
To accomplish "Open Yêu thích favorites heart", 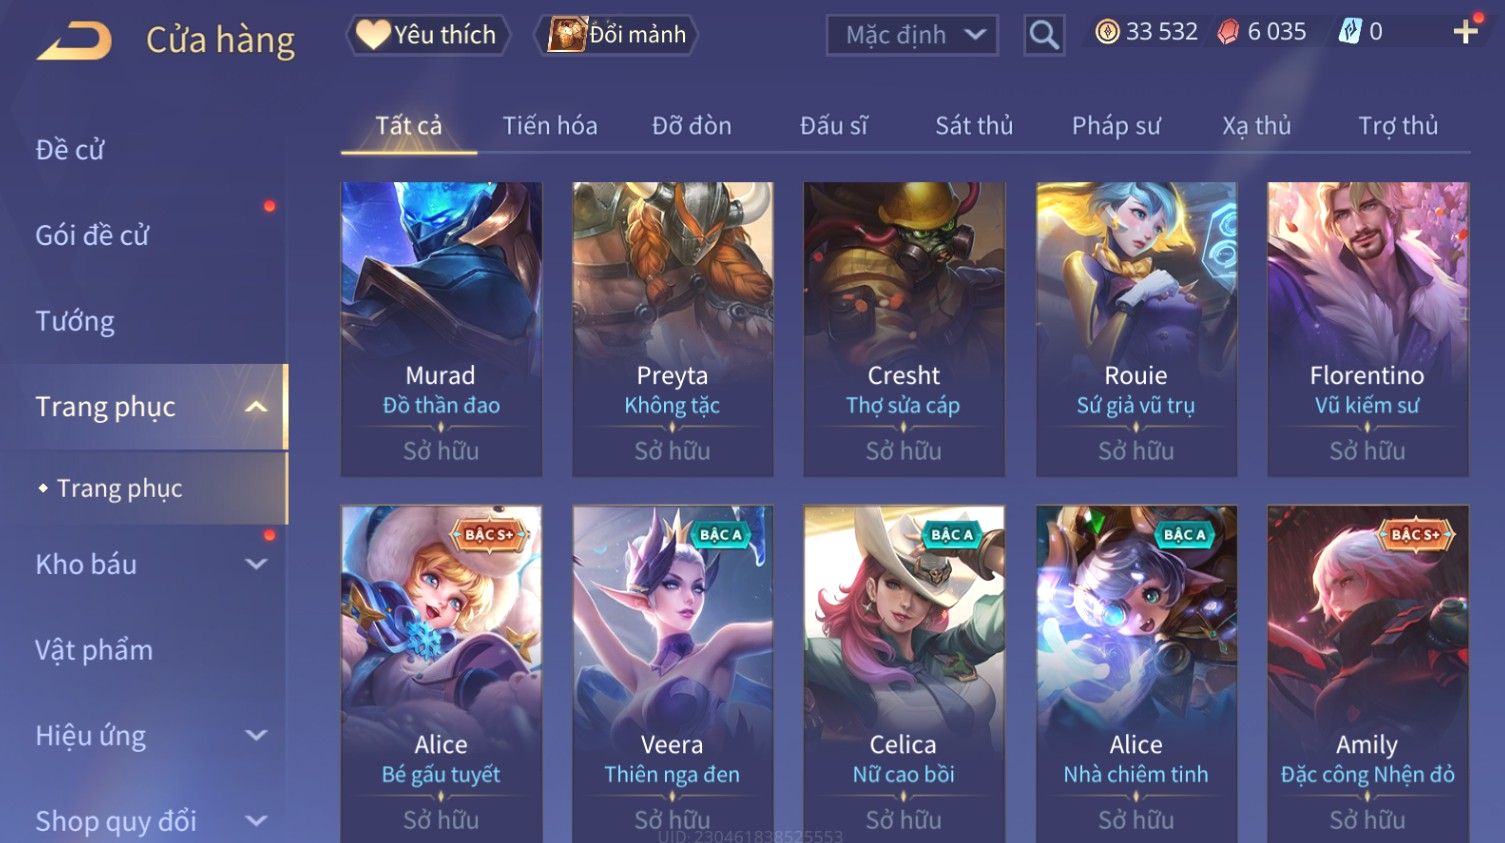I will pos(428,35).
